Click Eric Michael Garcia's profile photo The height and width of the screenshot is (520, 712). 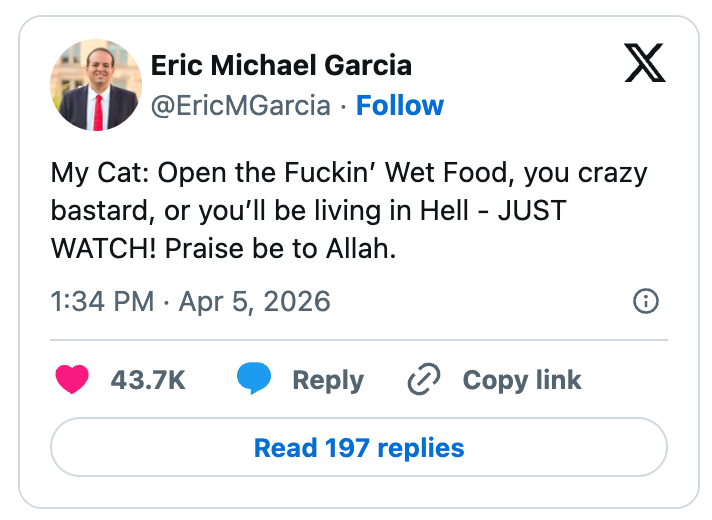pyautogui.click(x=96, y=85)
